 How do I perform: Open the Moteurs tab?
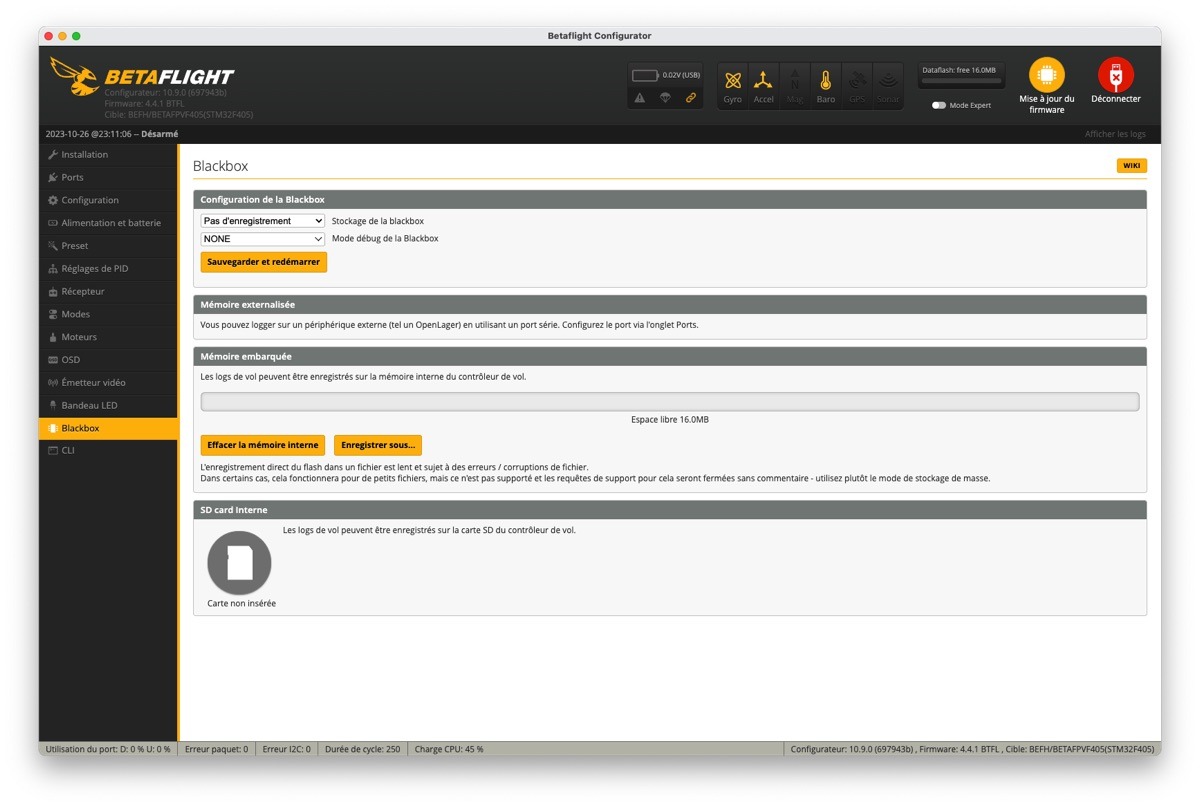click(x=108, y=337)
